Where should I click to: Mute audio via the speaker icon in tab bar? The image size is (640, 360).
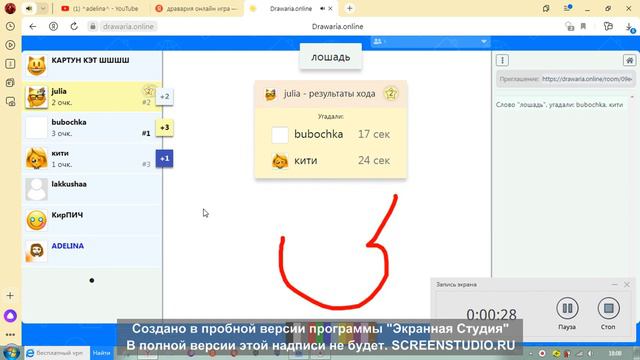[29, 9]
